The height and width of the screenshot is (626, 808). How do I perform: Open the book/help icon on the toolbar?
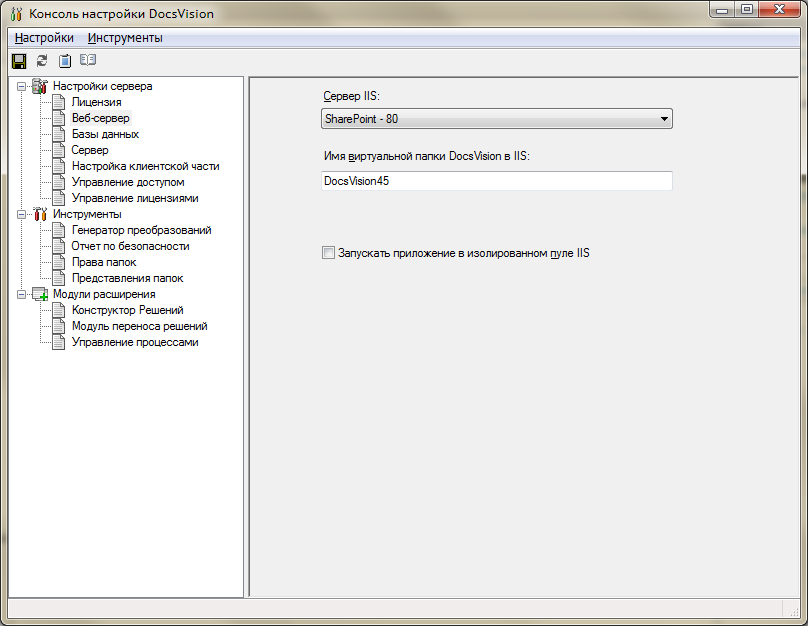coord(88,60)
